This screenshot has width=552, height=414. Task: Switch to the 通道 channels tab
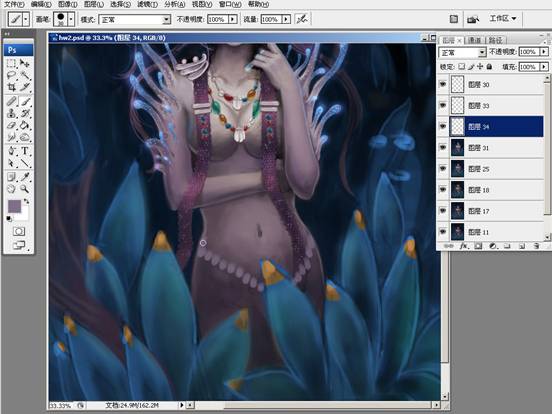pyautogui.click(x=474, y=40)
